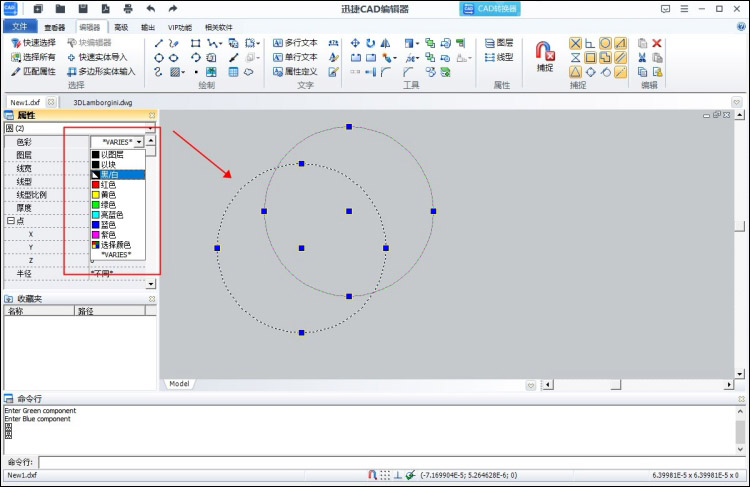Toggle the hourglass snap mode
Screen dimensions: 750x487
[575, 58]
